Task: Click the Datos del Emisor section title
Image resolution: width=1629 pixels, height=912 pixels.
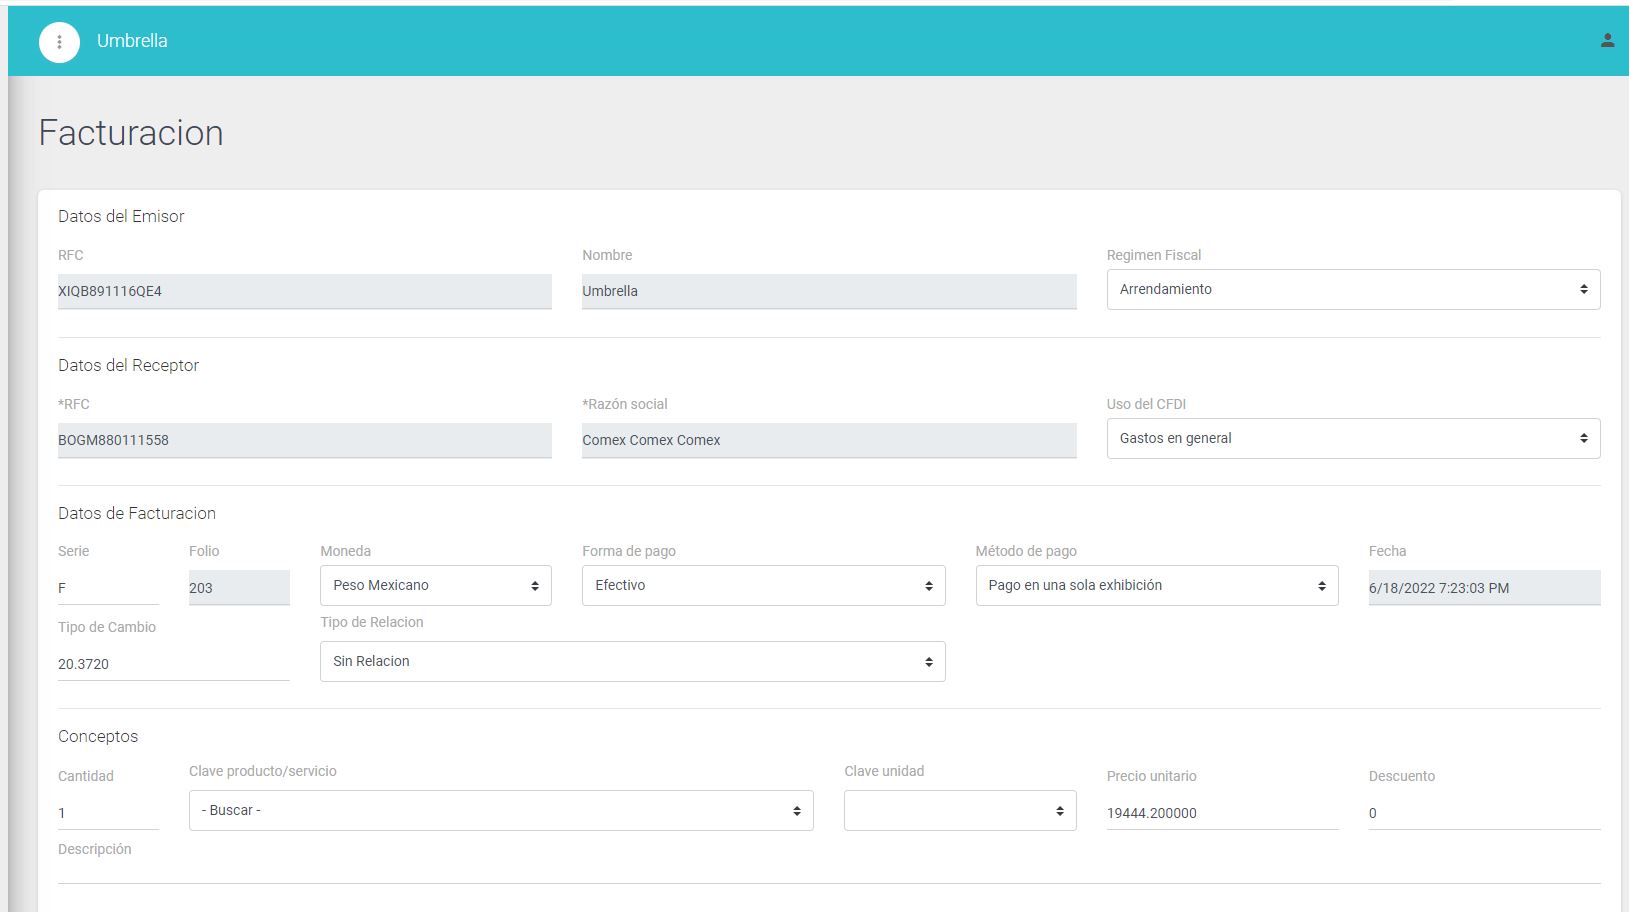Action: tap(121, 216)
